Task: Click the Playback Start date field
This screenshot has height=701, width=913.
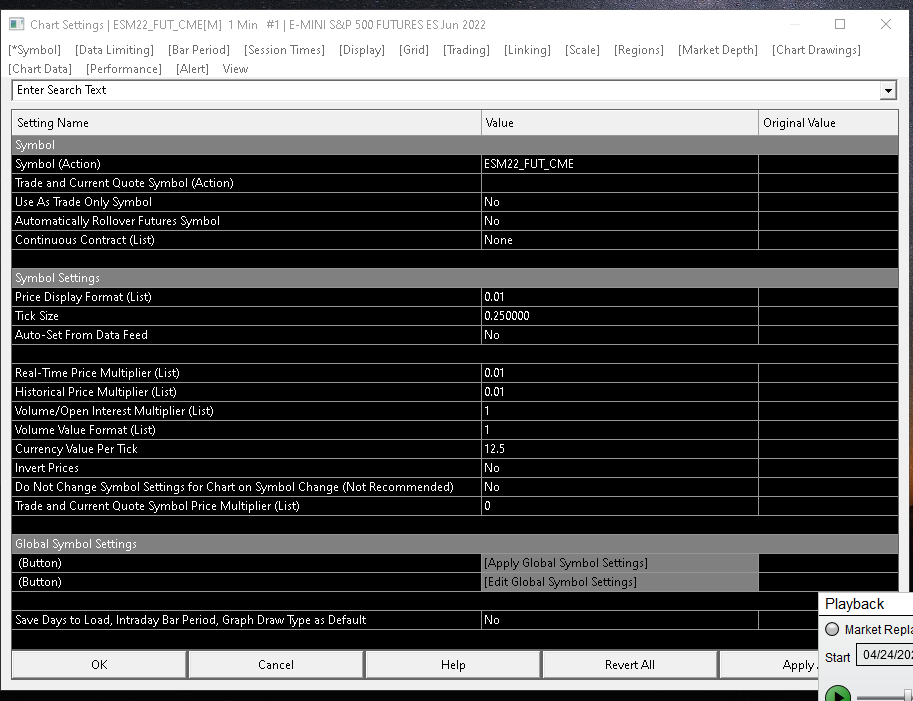Action: 884,655
